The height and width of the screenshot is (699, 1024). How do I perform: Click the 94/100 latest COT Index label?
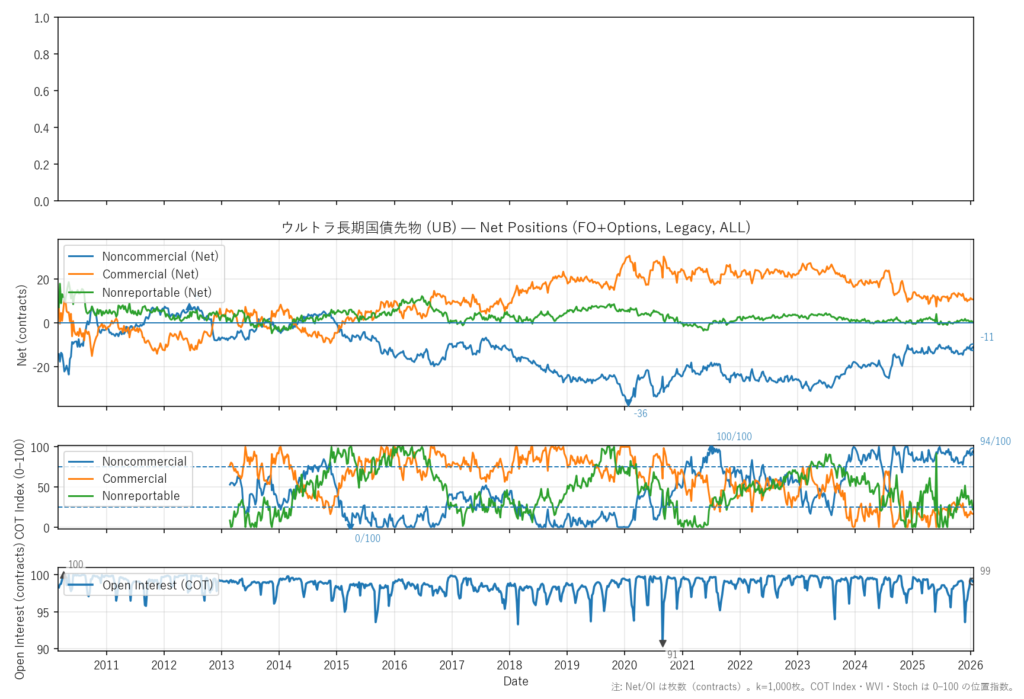[995, 442]
